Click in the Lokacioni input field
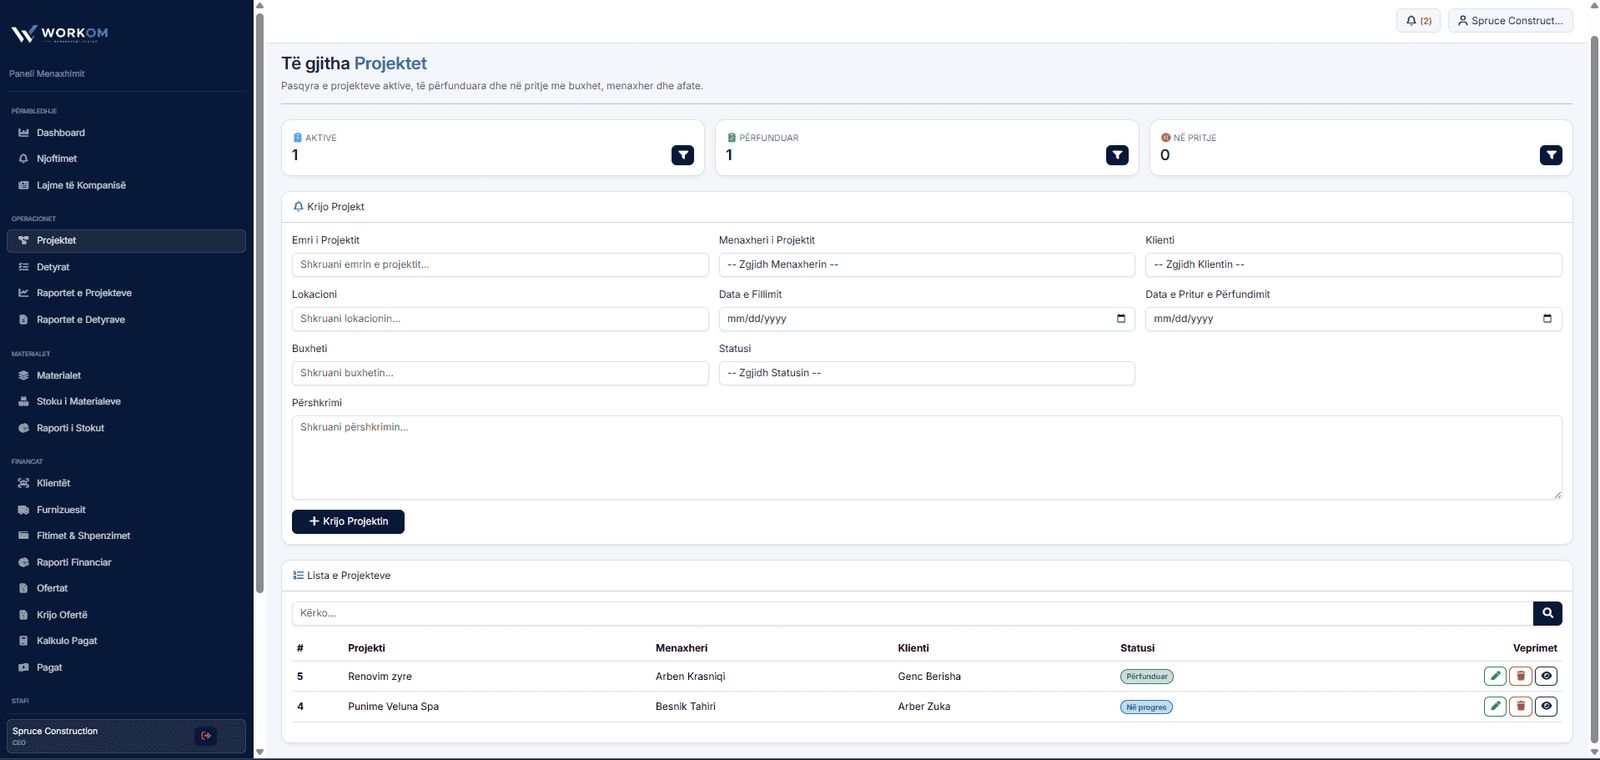 coord(500,319)
